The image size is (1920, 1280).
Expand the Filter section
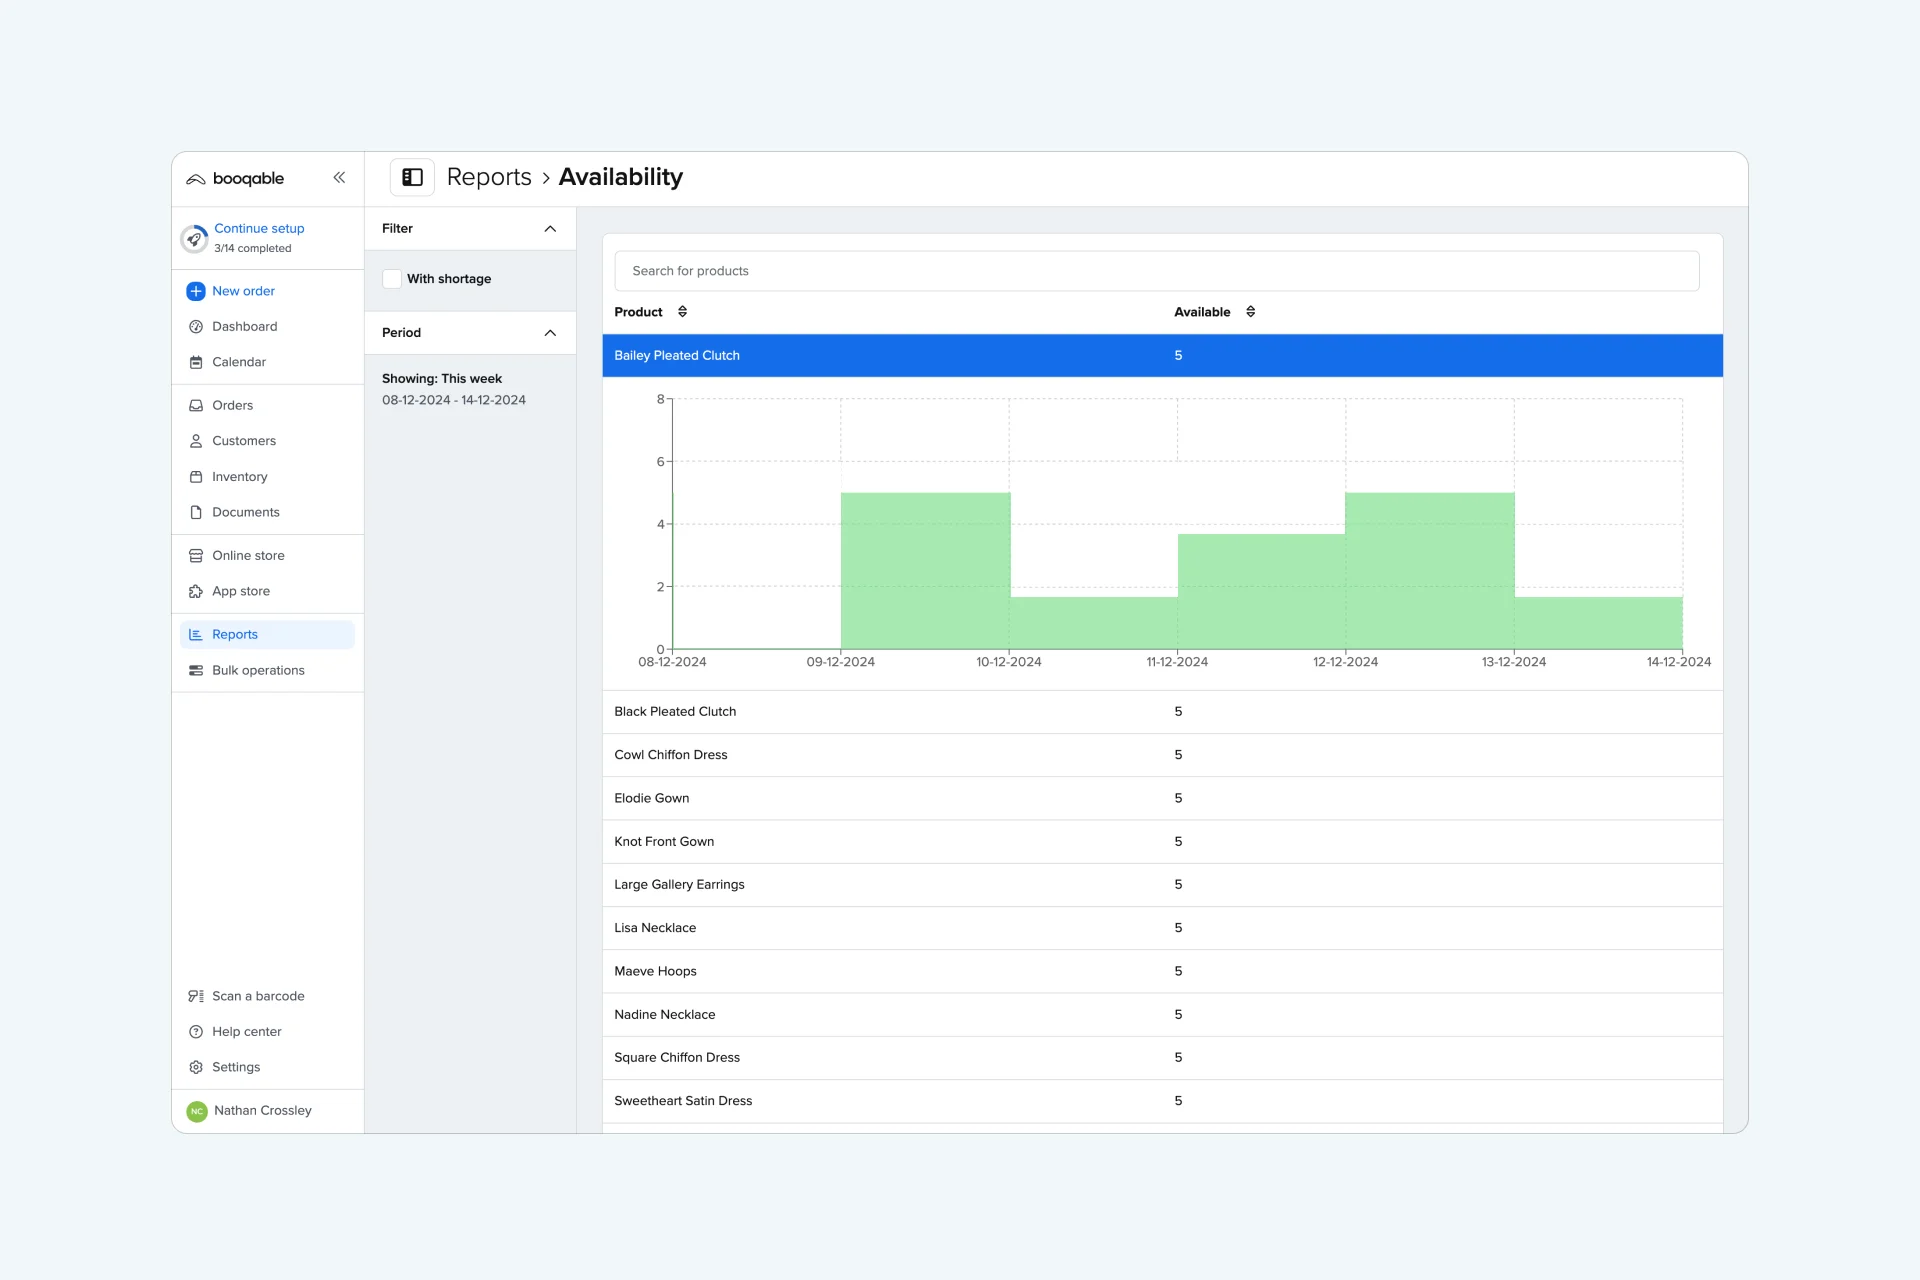[x=550, y=229]
